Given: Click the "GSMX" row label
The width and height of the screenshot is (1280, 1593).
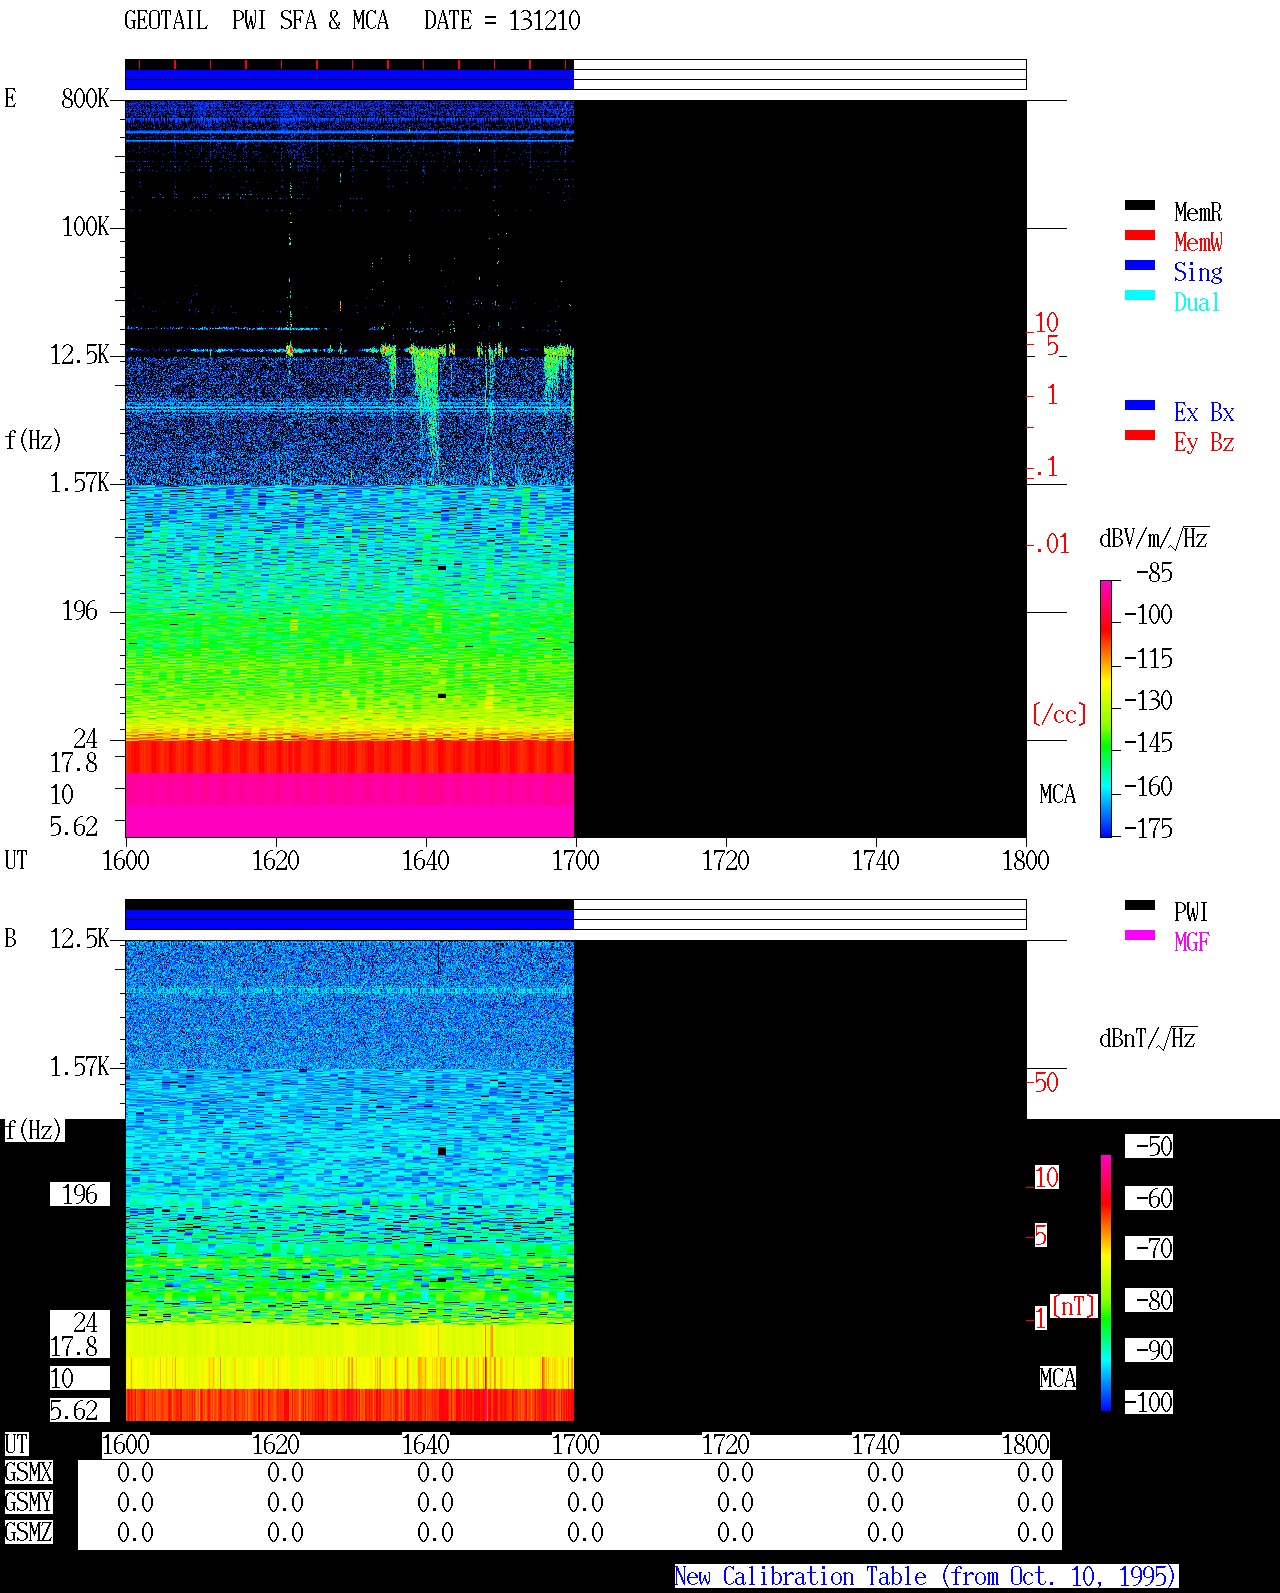Looking at the screenshot, I should click(x=28, y=1472).
